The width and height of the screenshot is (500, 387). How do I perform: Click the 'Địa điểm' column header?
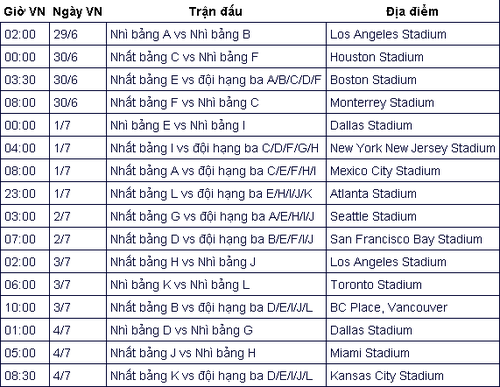(x=412, y=12)
